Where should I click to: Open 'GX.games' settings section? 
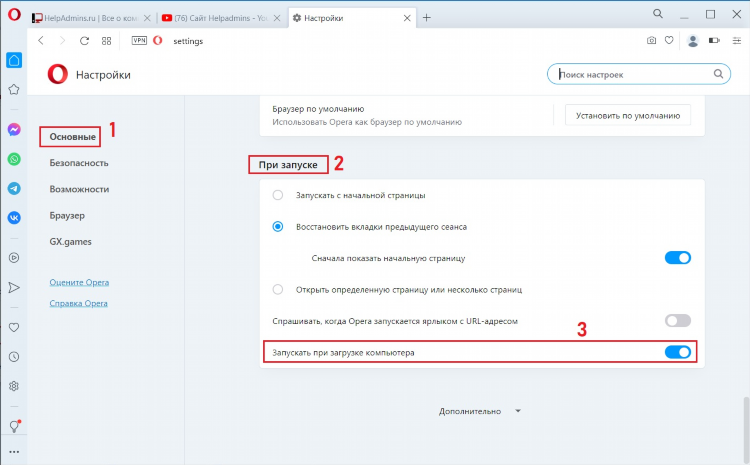[70, 242]
